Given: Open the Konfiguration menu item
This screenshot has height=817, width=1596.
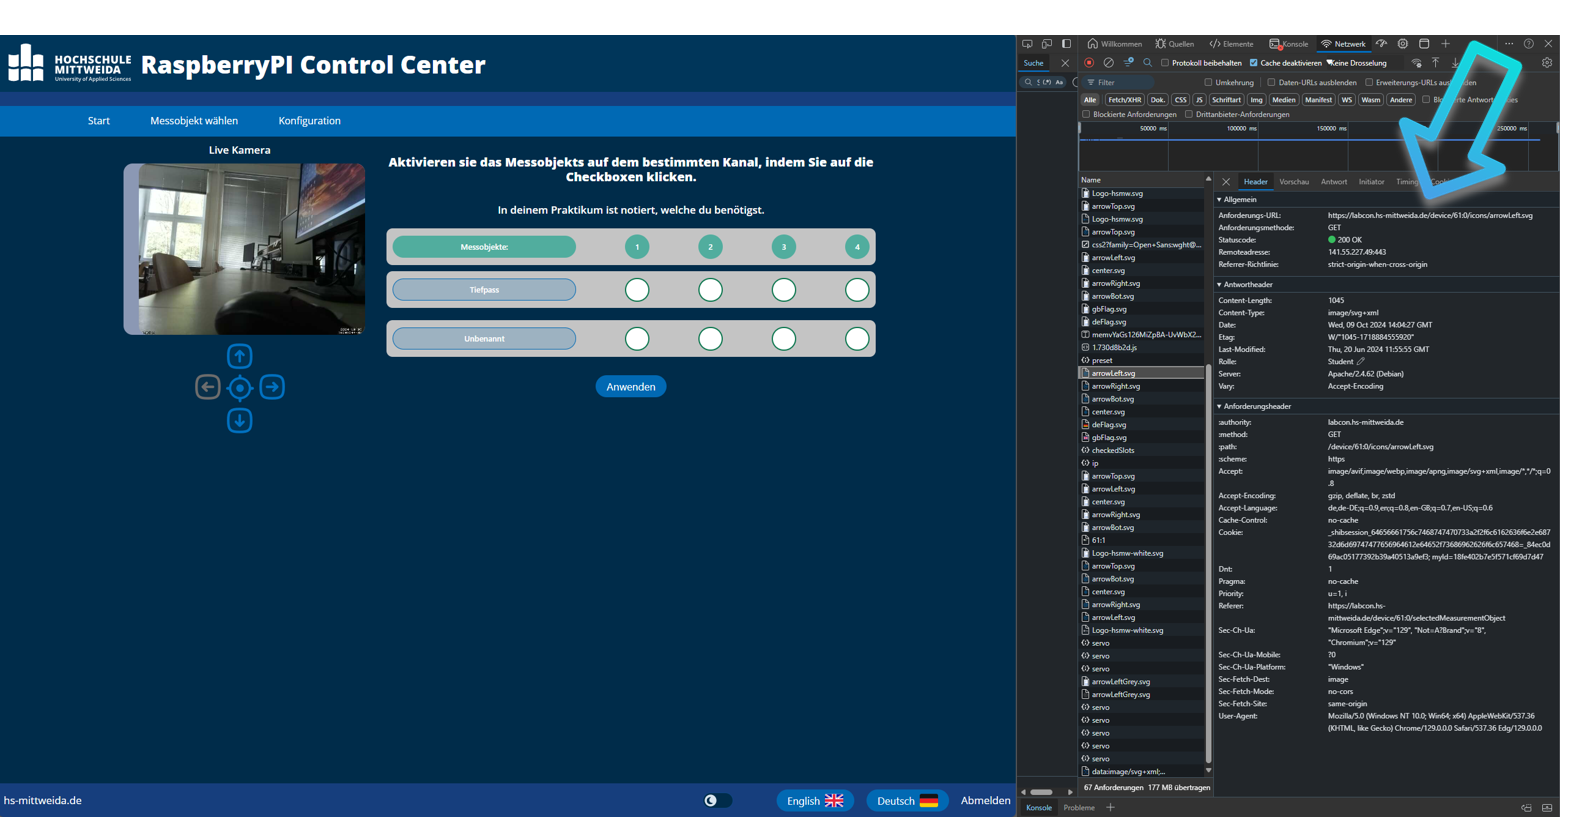Looking at the screenshot, I should tap(309, 121).
